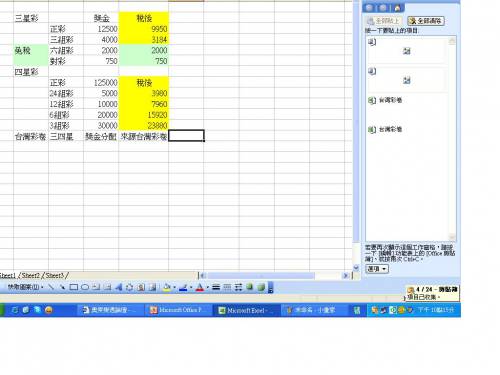Select the Line drawing tool

coord(51,287)
